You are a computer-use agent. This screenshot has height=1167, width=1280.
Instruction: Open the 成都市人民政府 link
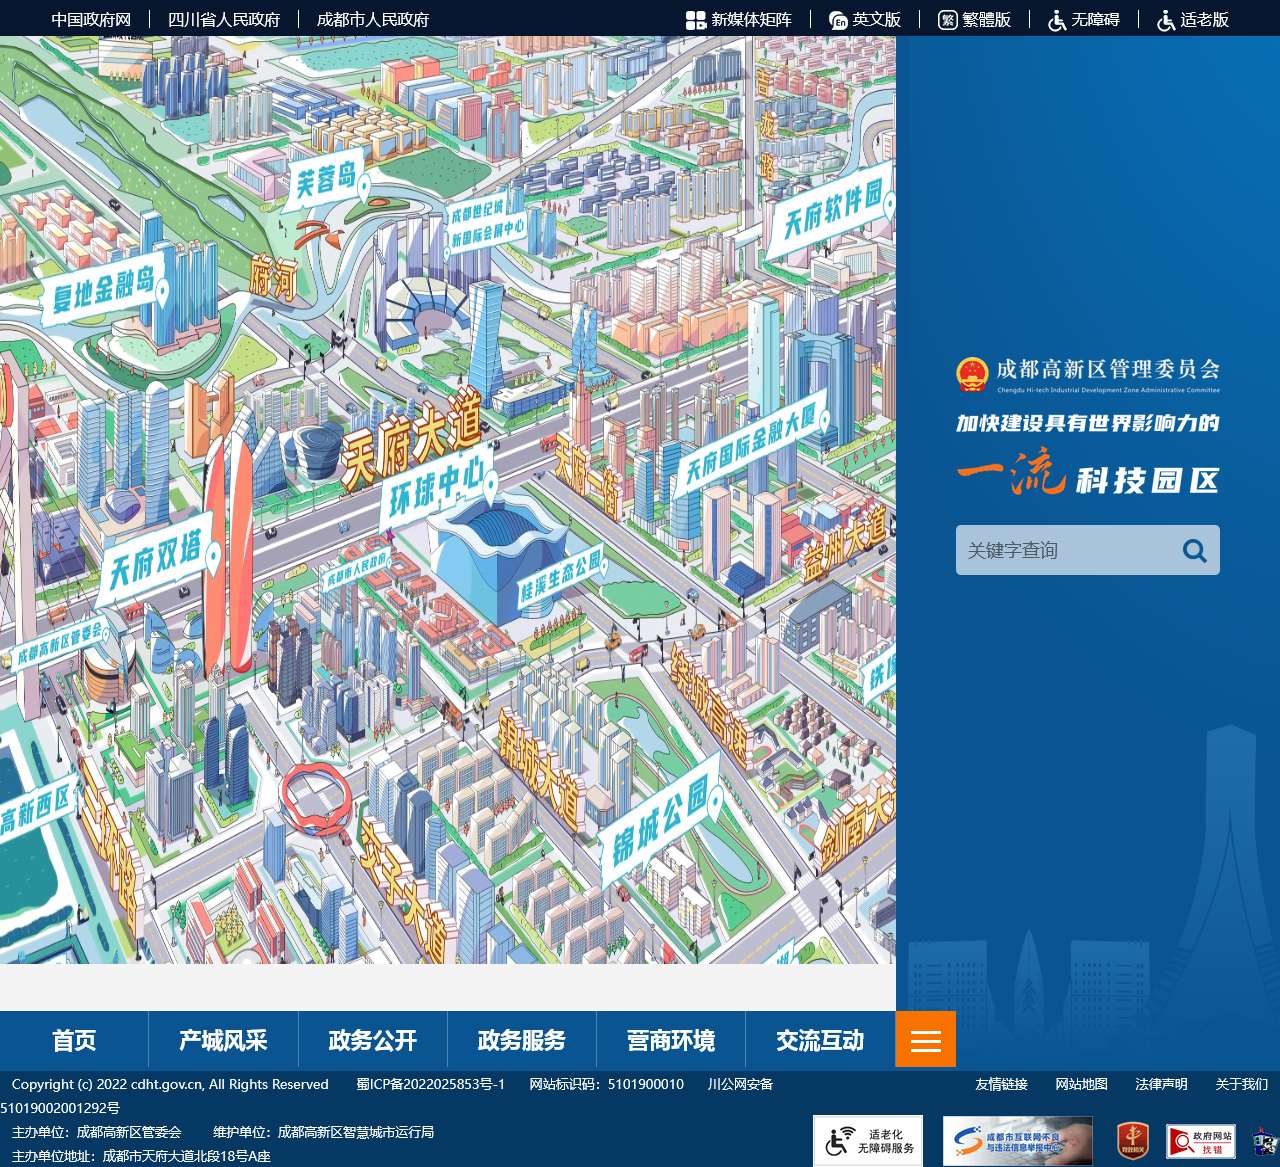tap(373, 19)
